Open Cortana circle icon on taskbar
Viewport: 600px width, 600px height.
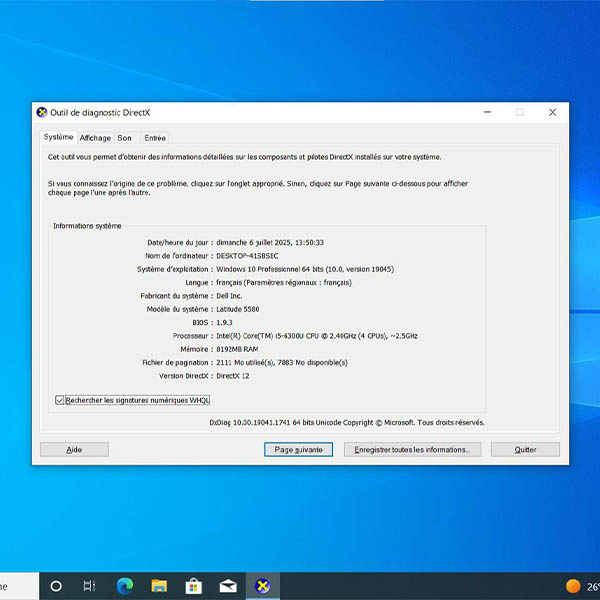click(x=56, y=586)
